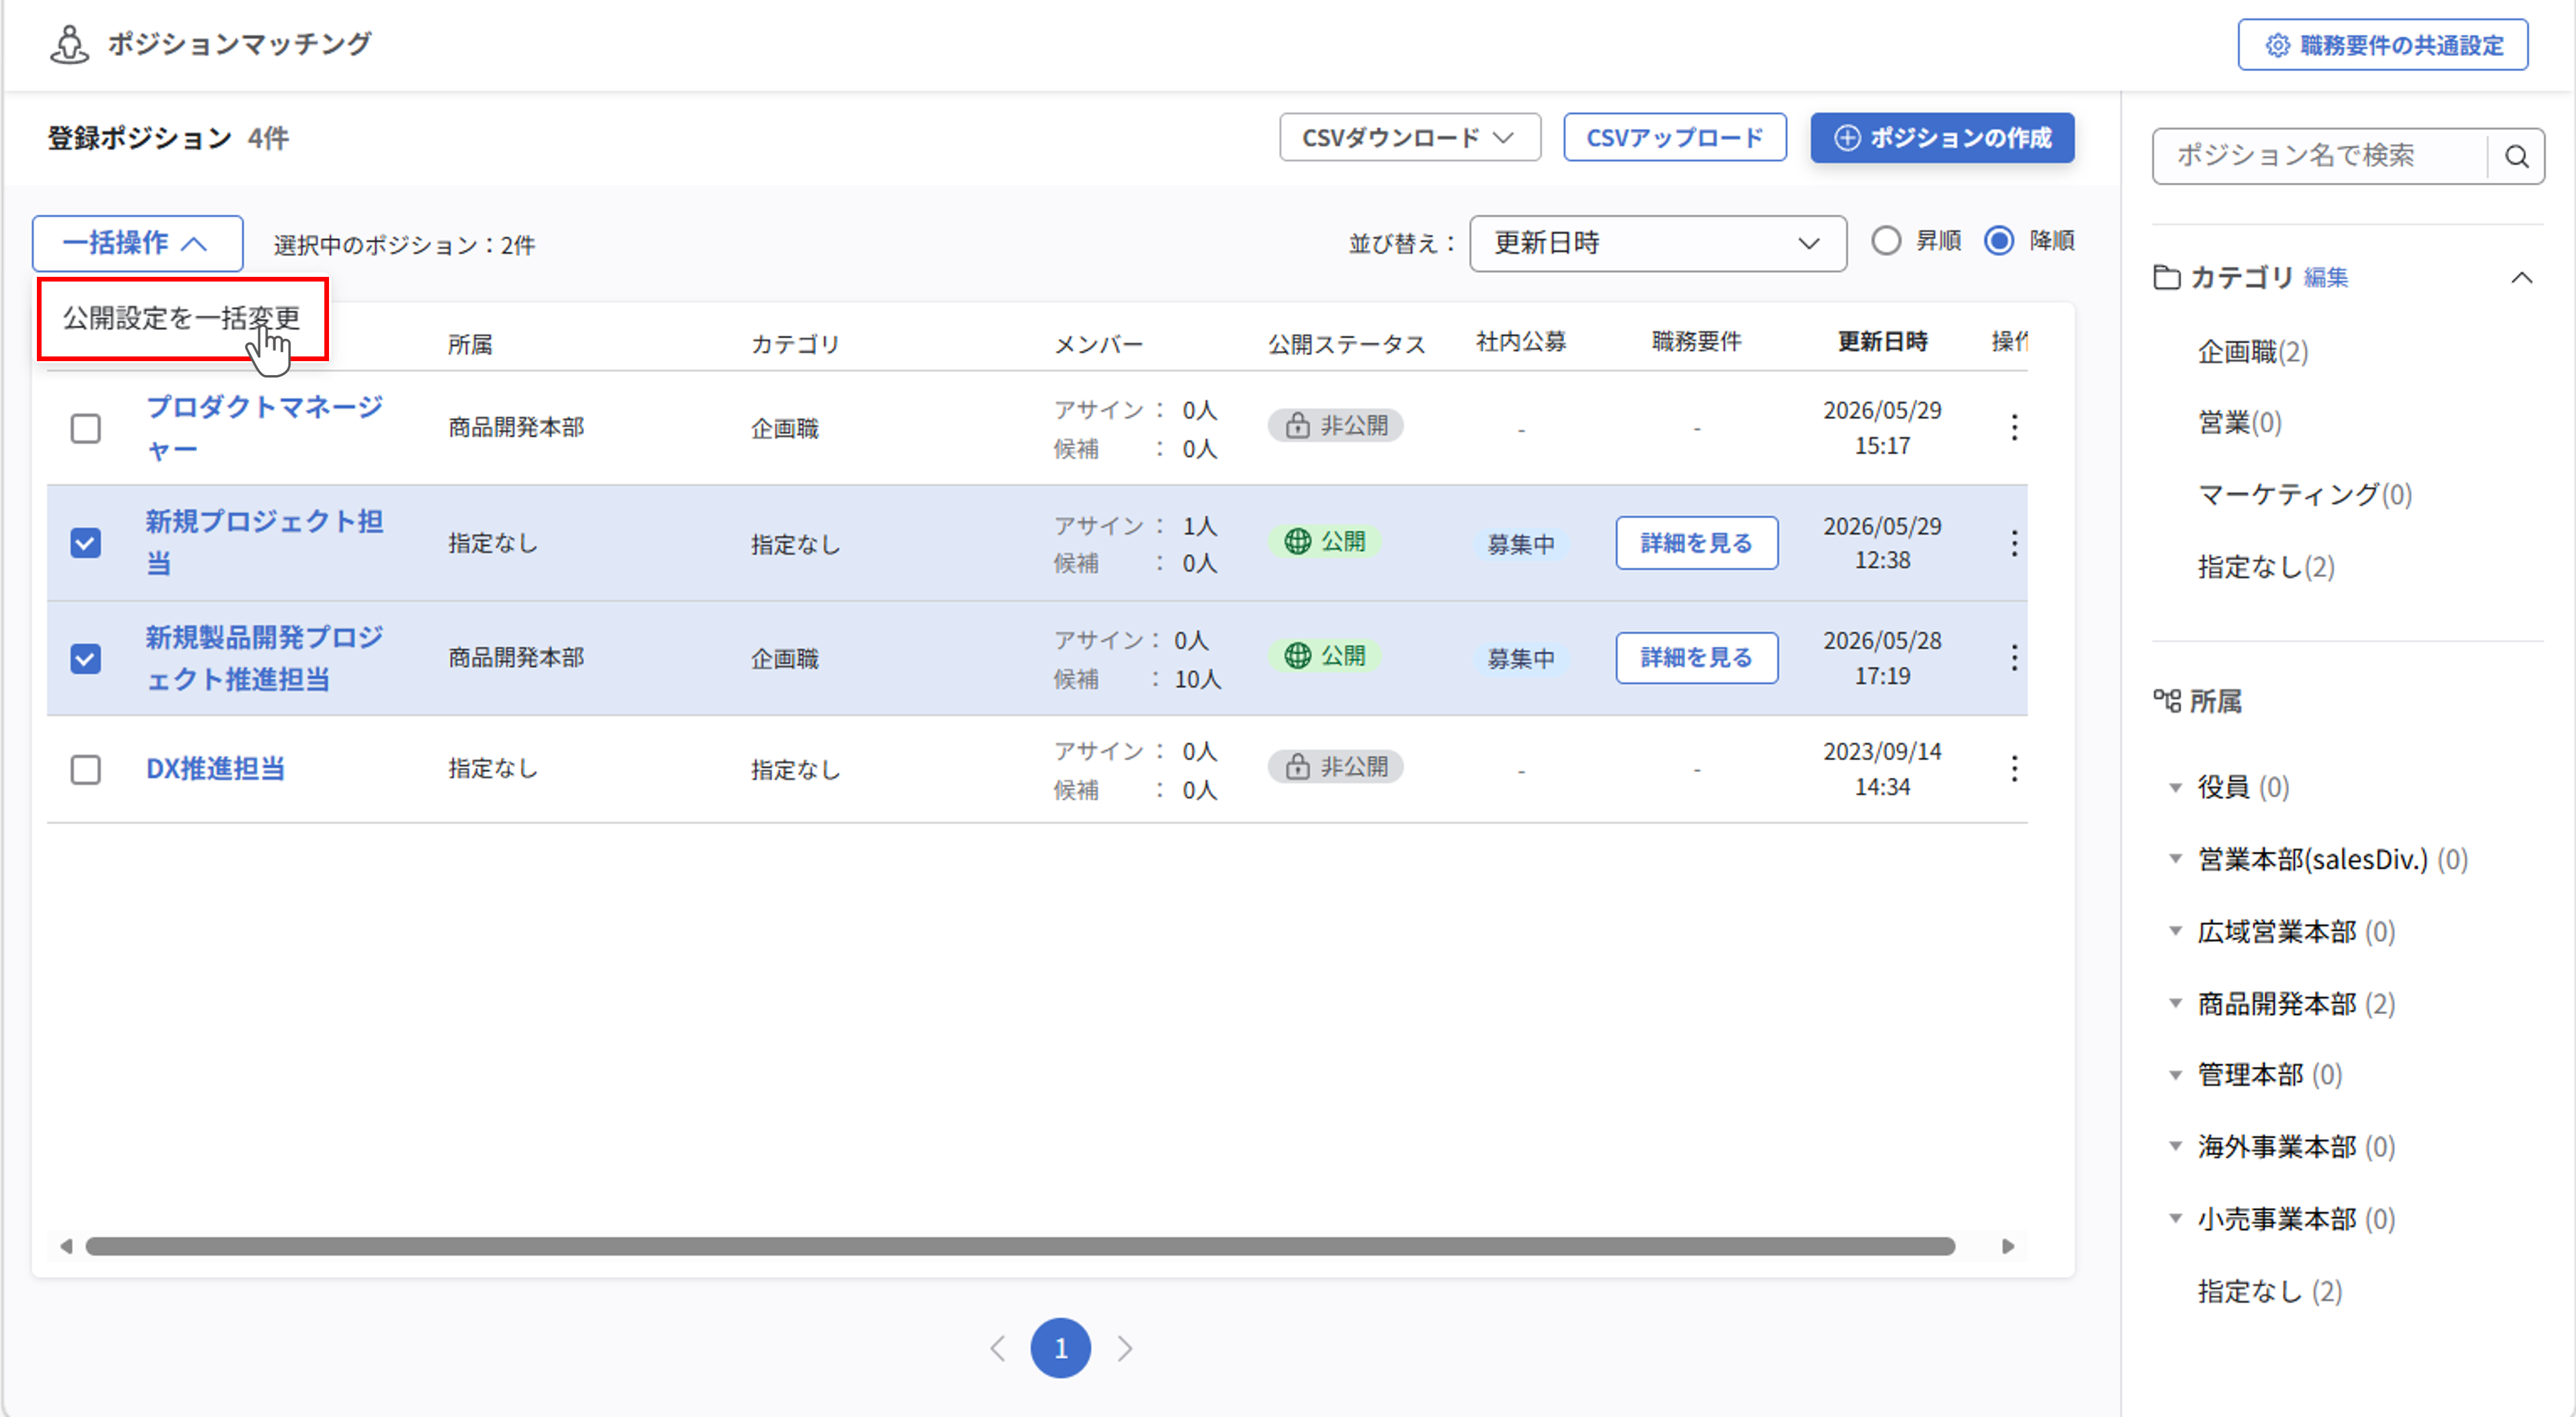The width and height of the screenshot is (2576, 1417).
Task: Click the scrollbar right arrow
Action: point(2007,1246)
